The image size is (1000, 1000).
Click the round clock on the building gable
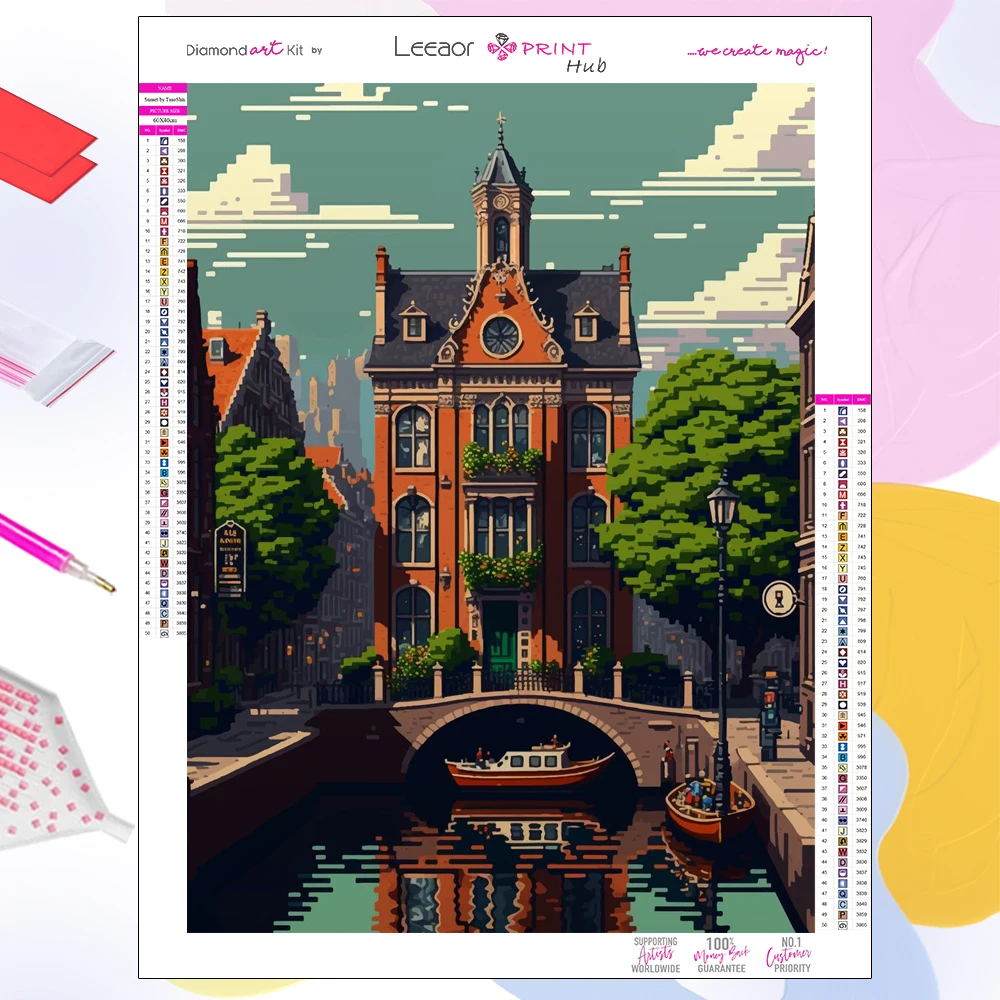(x=501, y=336)
